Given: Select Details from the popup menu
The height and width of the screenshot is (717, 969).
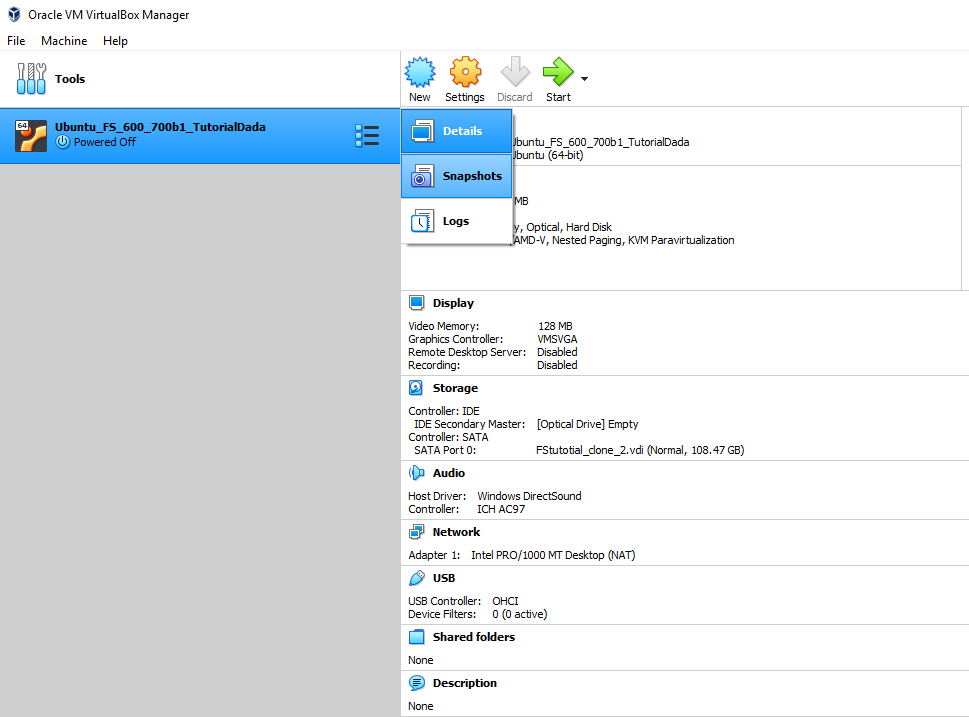Looking at the screenshot, I should click(x=457, y=131).
